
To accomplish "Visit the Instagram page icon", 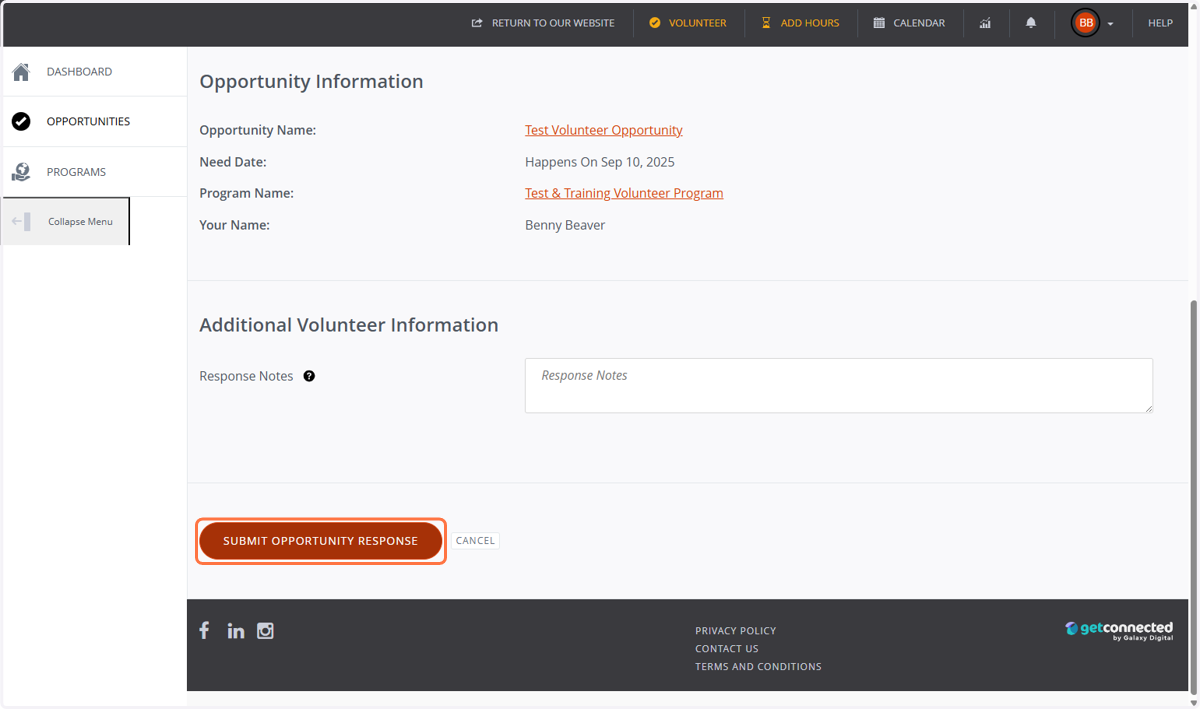I will (265, 630).
